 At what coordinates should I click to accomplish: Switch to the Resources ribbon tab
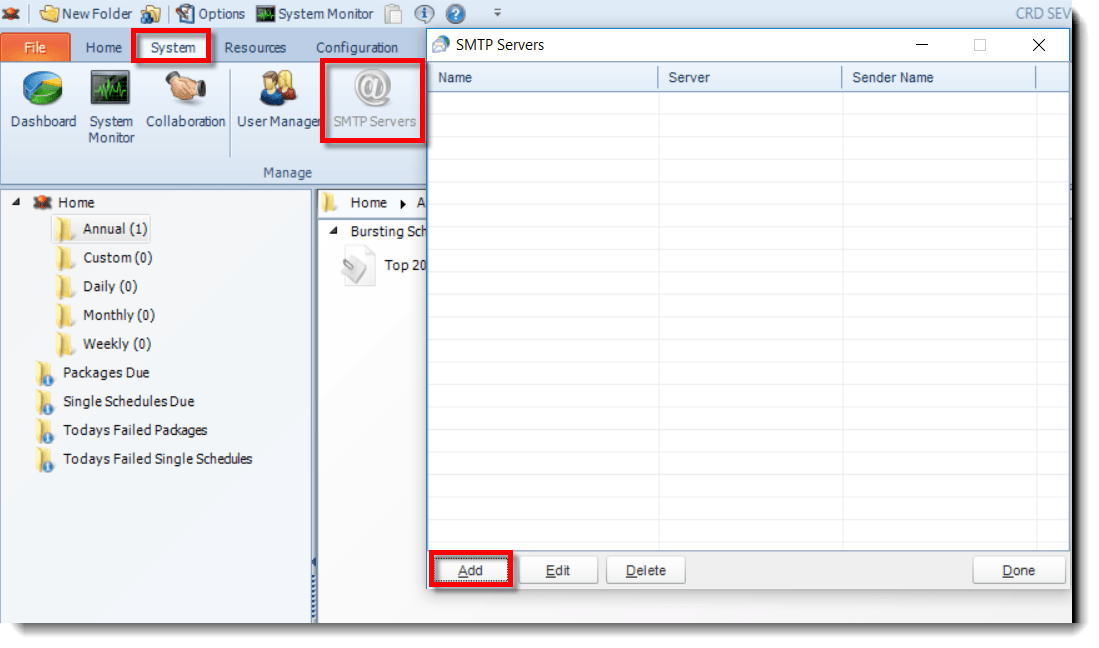[x=255, y=47]
